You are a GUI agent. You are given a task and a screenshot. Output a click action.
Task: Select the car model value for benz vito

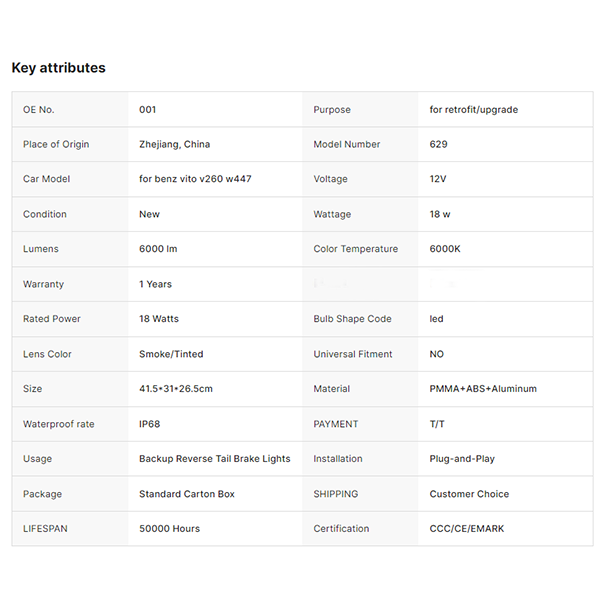pos(196,180)
